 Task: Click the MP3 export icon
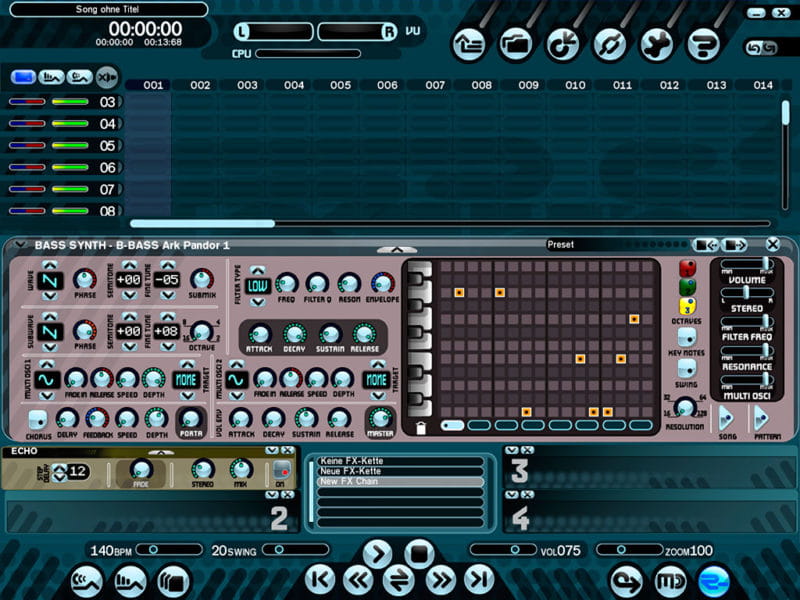click(670, 581)
